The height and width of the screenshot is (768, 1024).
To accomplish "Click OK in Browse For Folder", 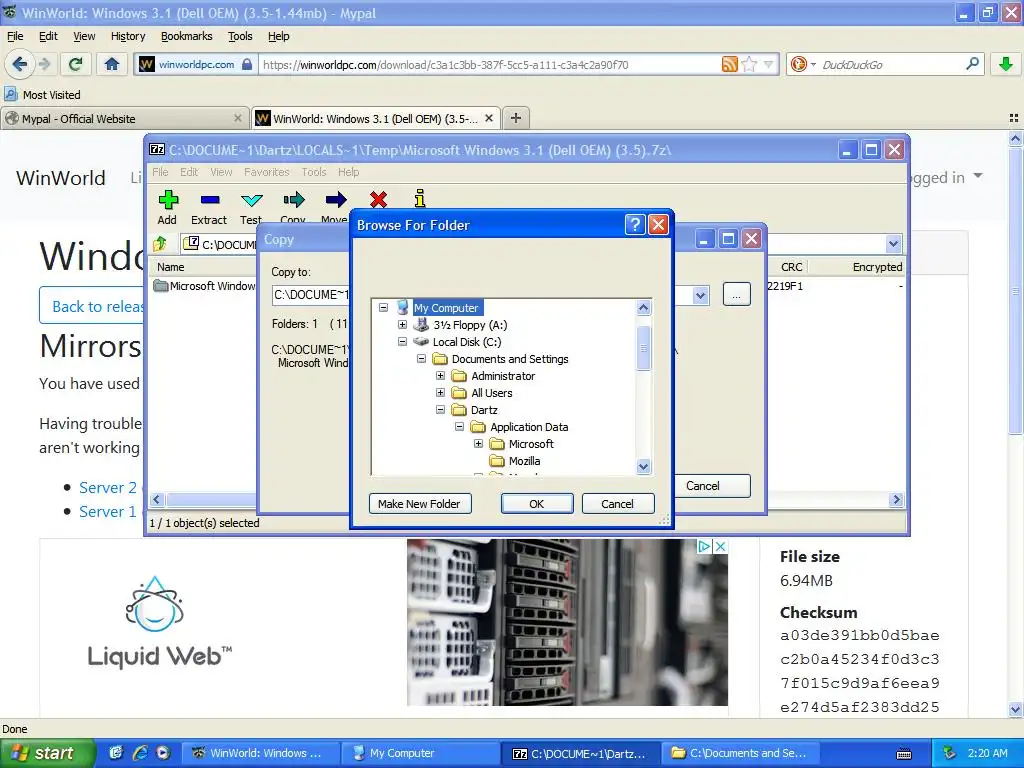I will pyautogui.click(x=537, y=504).
